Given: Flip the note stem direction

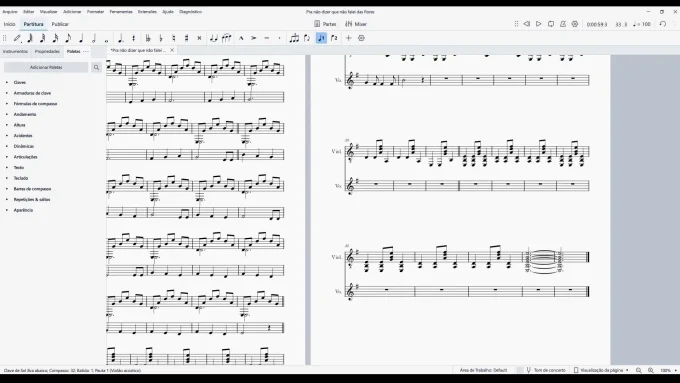Looking at the screenshot, I should (307, 38).
